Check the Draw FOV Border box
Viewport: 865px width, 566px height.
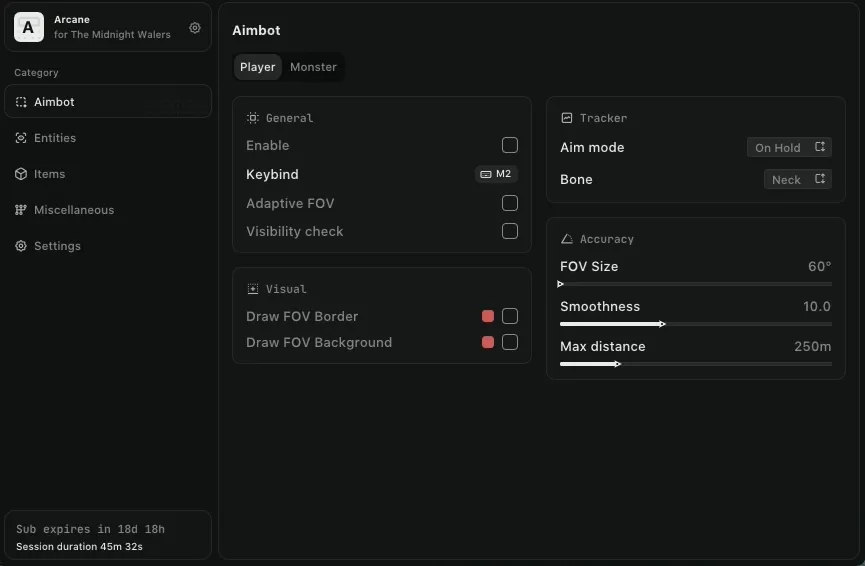coord(510,316)
